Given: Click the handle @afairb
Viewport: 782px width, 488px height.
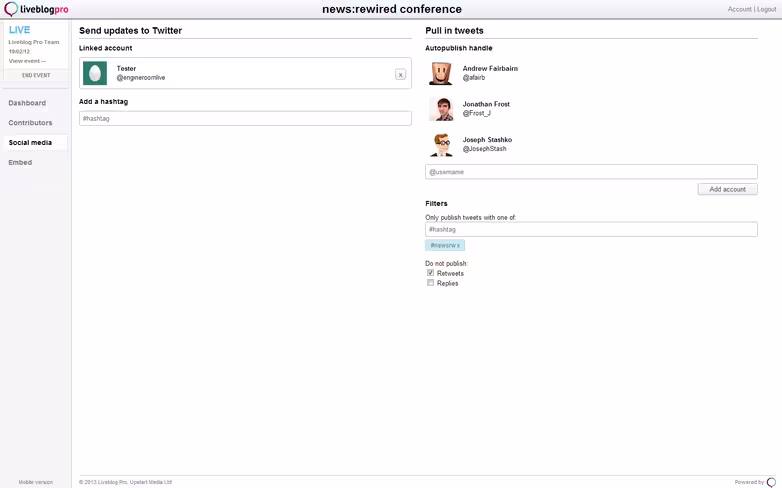Looking at the screenshot, I should point(473,78).
